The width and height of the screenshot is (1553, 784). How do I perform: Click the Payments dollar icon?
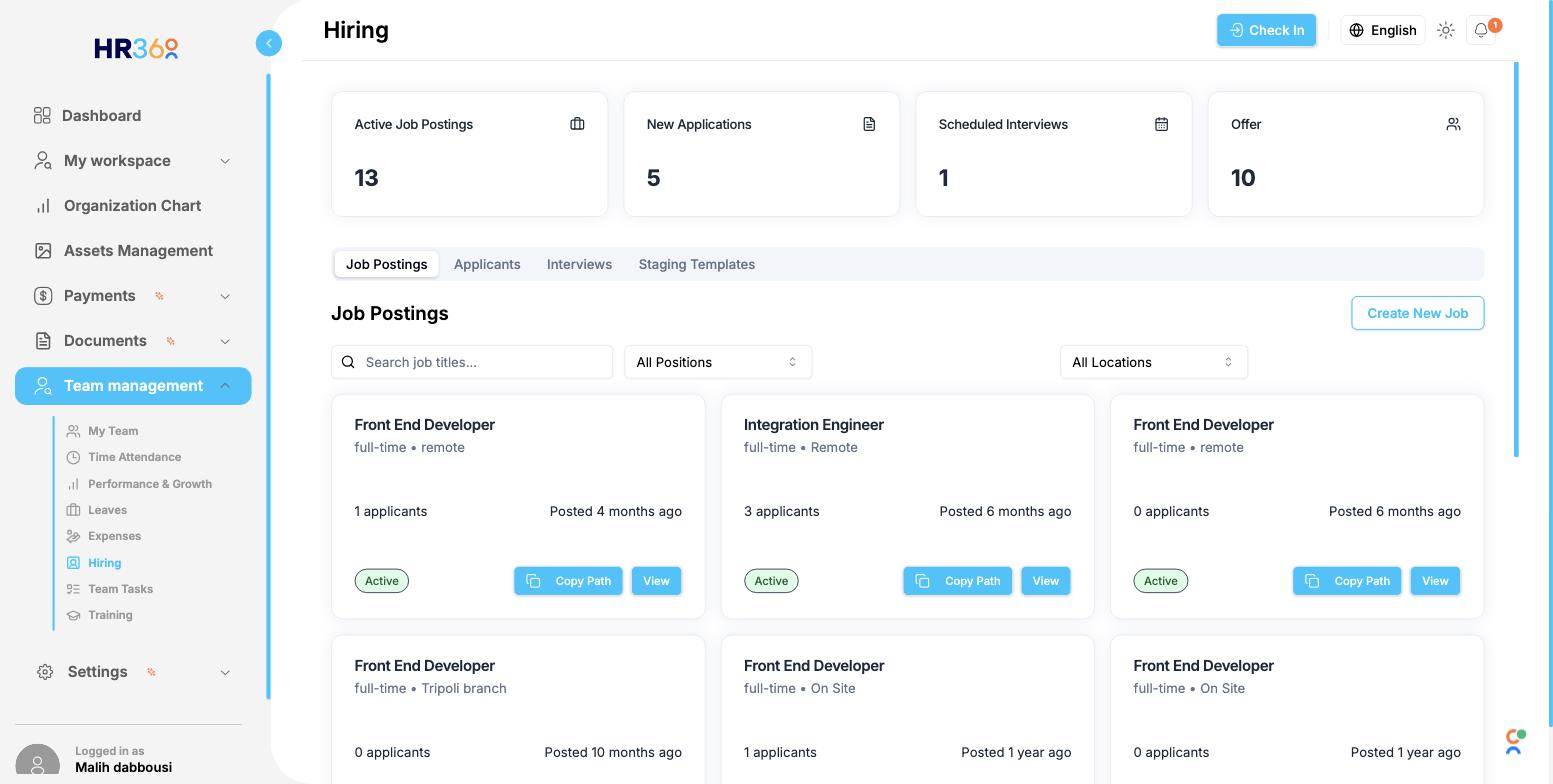click(x=43, y=296)
